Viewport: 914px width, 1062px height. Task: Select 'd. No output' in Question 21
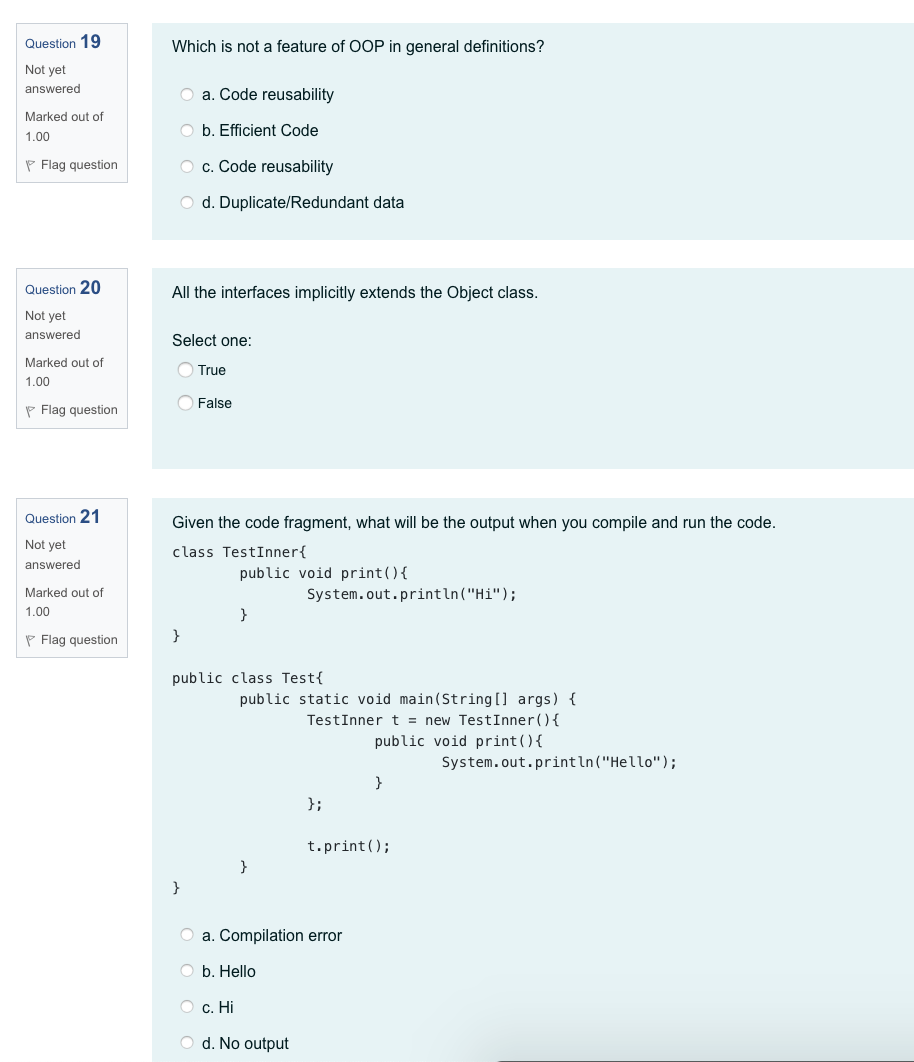(187, 1042)
